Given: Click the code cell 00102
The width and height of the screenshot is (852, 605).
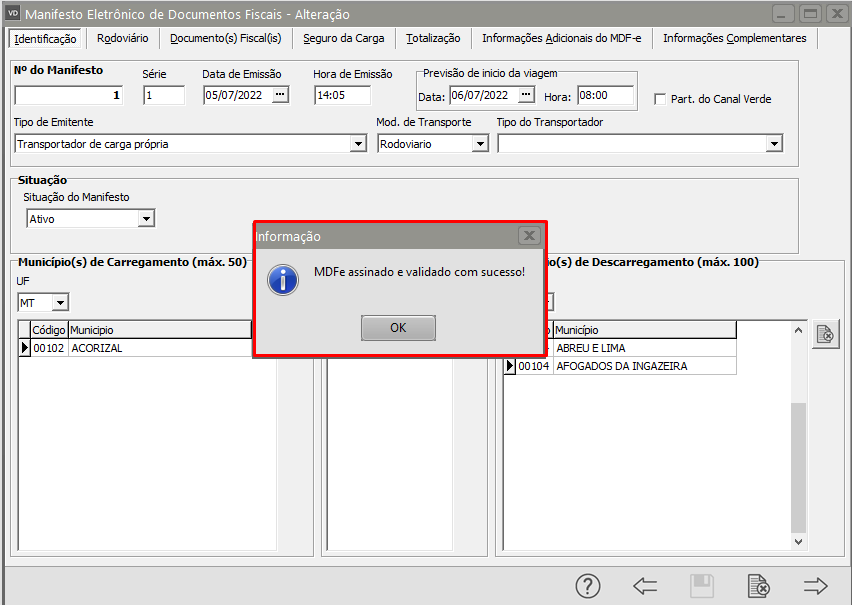Looking at the screenshot, I should tap(49, 348).
